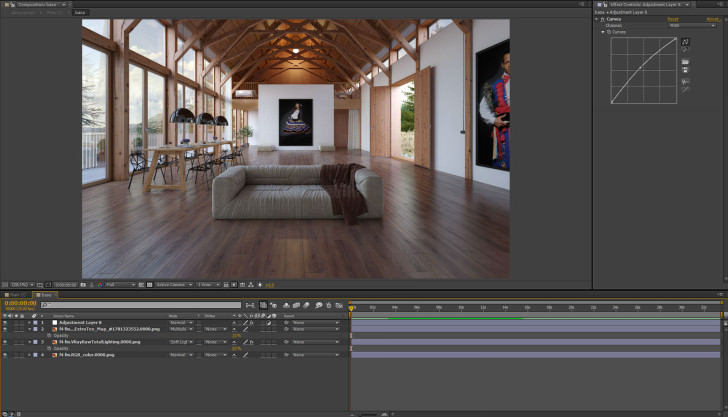Toggle the transparency grid icon
This screenshot has width=728, height=417.
click(150, 285)
